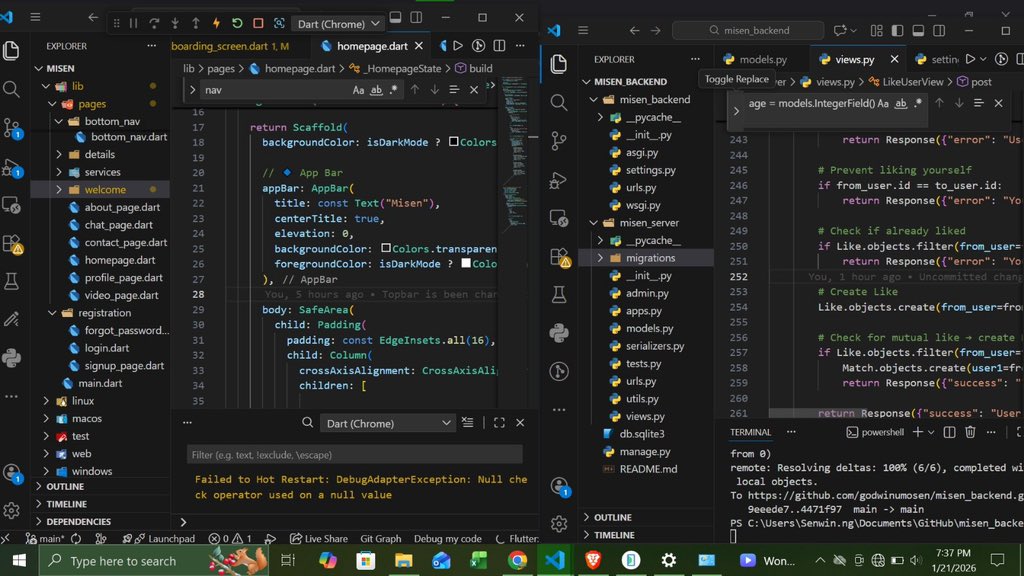1024x576 pixels.
Task: Run Python file play button in misen_backend
Action: tap(970, 59)
